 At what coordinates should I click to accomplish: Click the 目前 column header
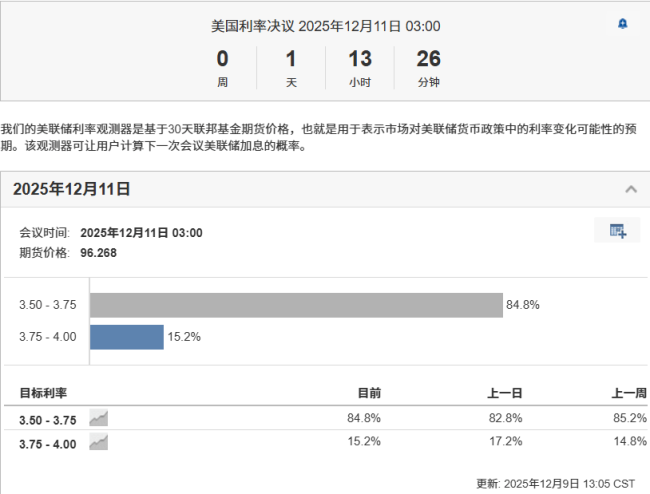(369, 393)
